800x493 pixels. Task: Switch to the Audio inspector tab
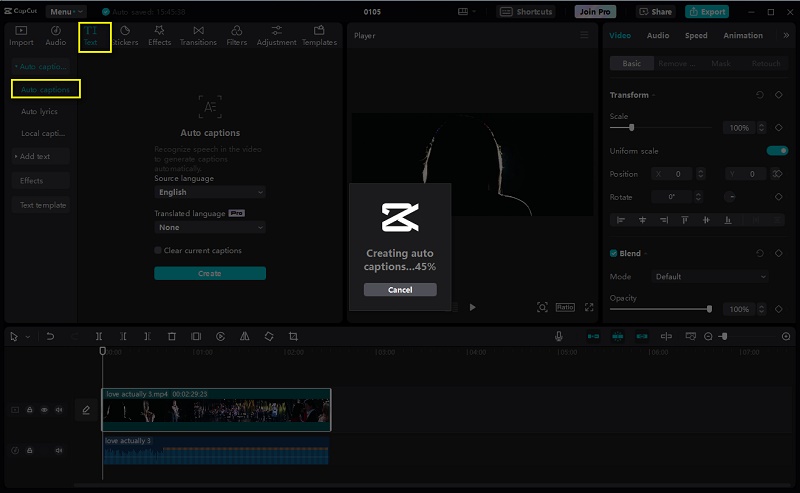point(658,35)
